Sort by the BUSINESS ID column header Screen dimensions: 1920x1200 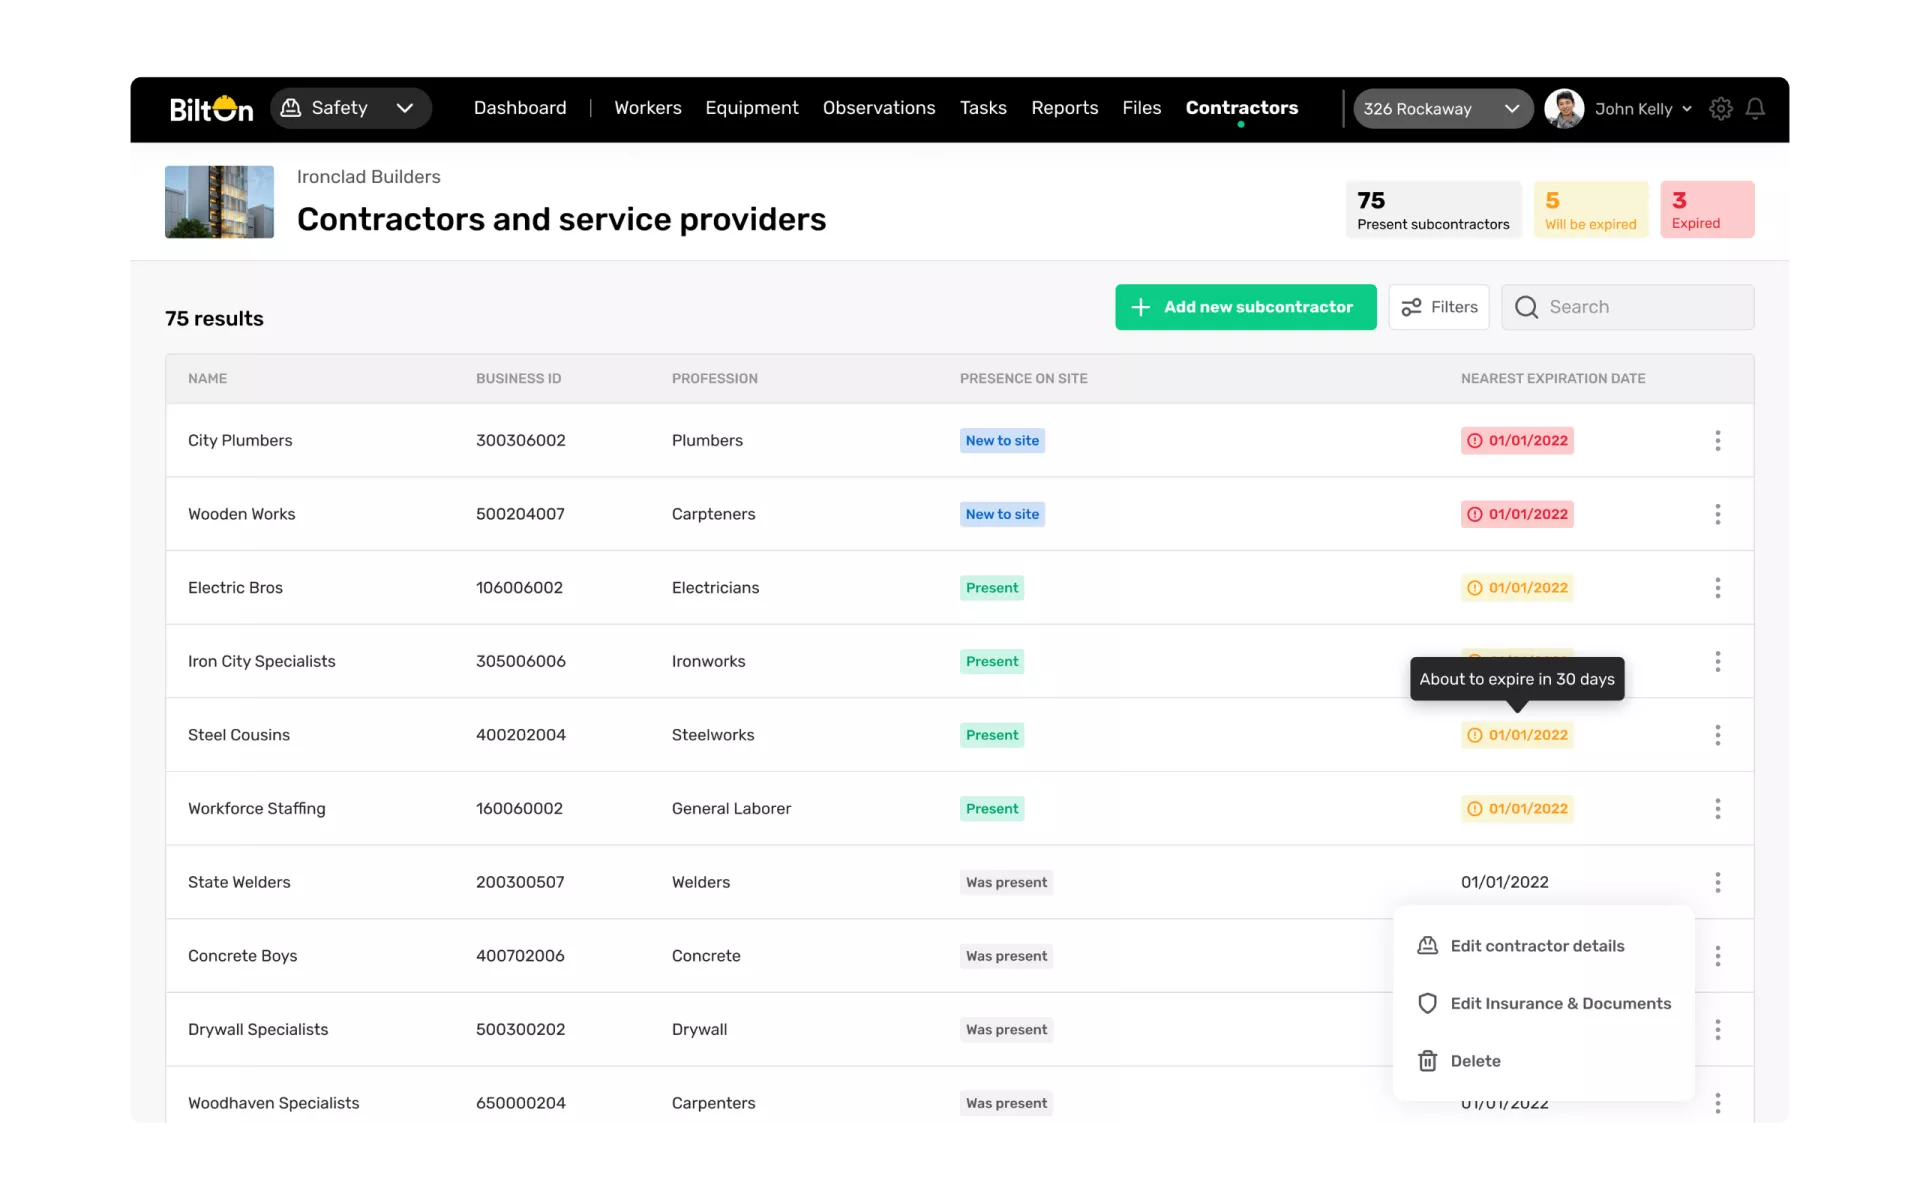pos(519,379)
